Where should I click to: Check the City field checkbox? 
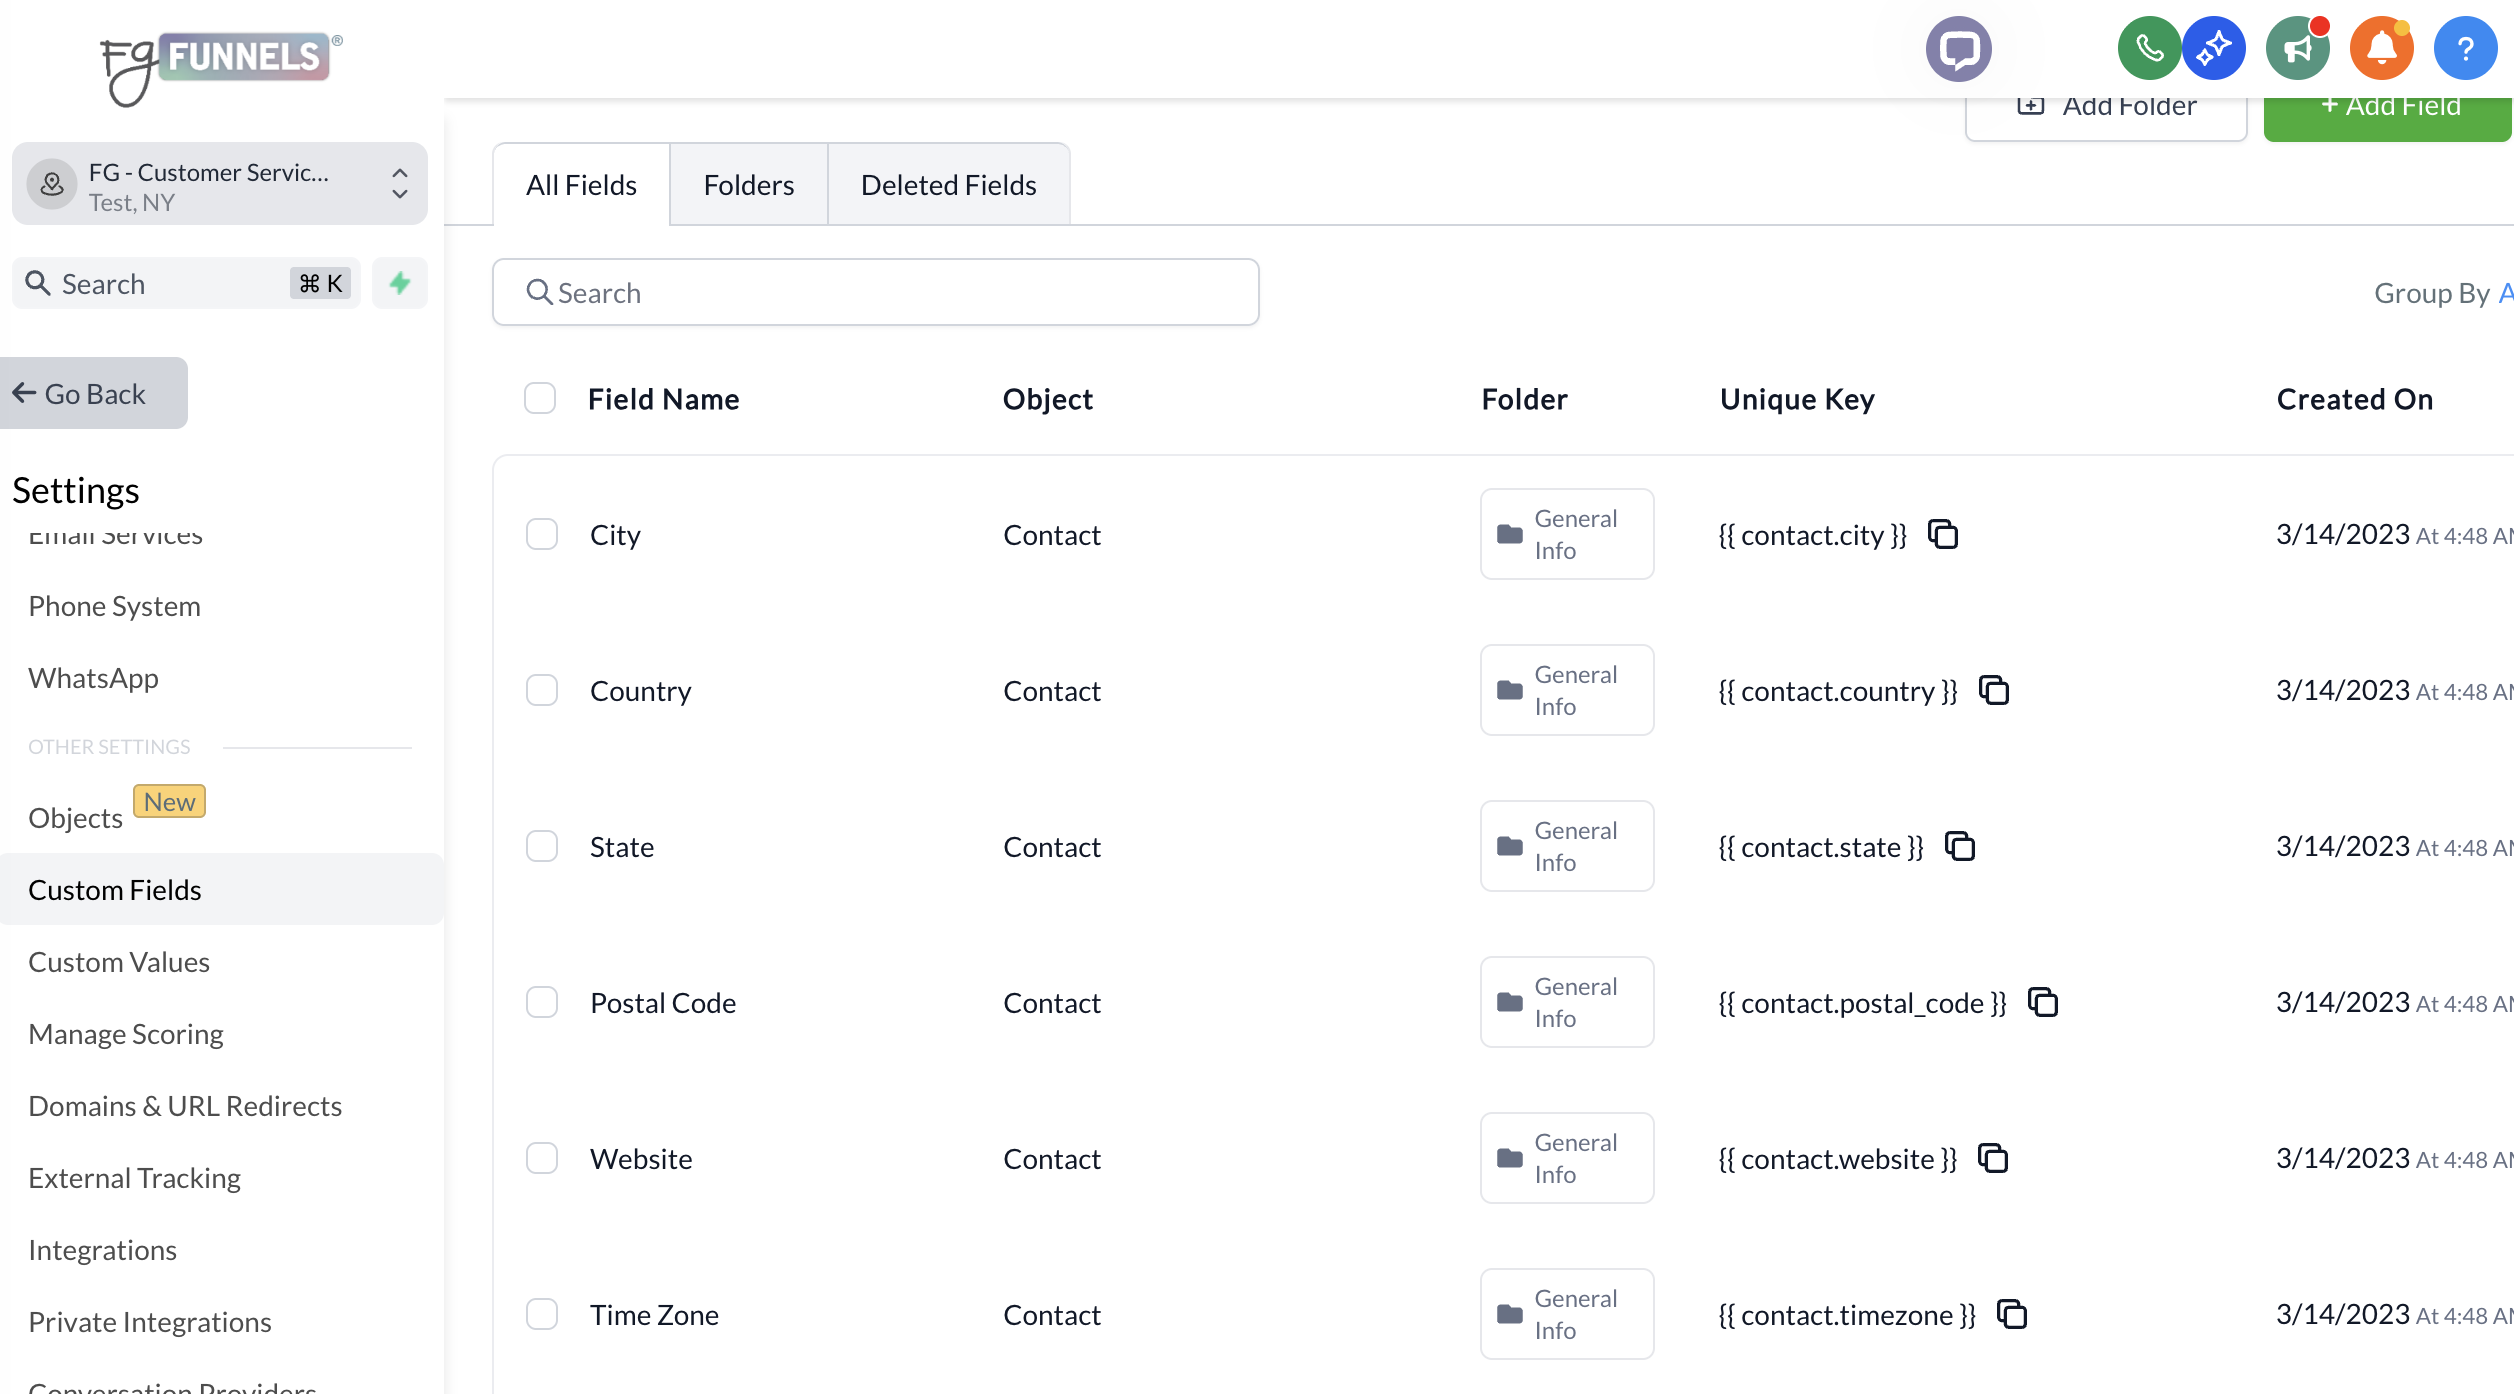click(542, 535)
